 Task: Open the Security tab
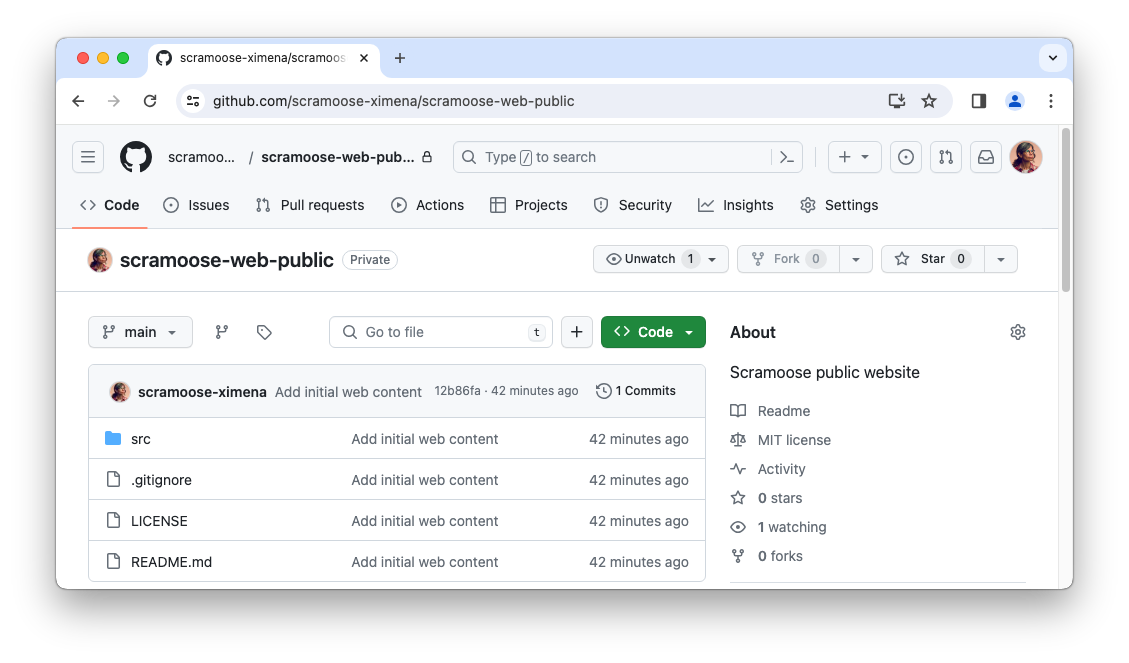[x=633, y=205]
